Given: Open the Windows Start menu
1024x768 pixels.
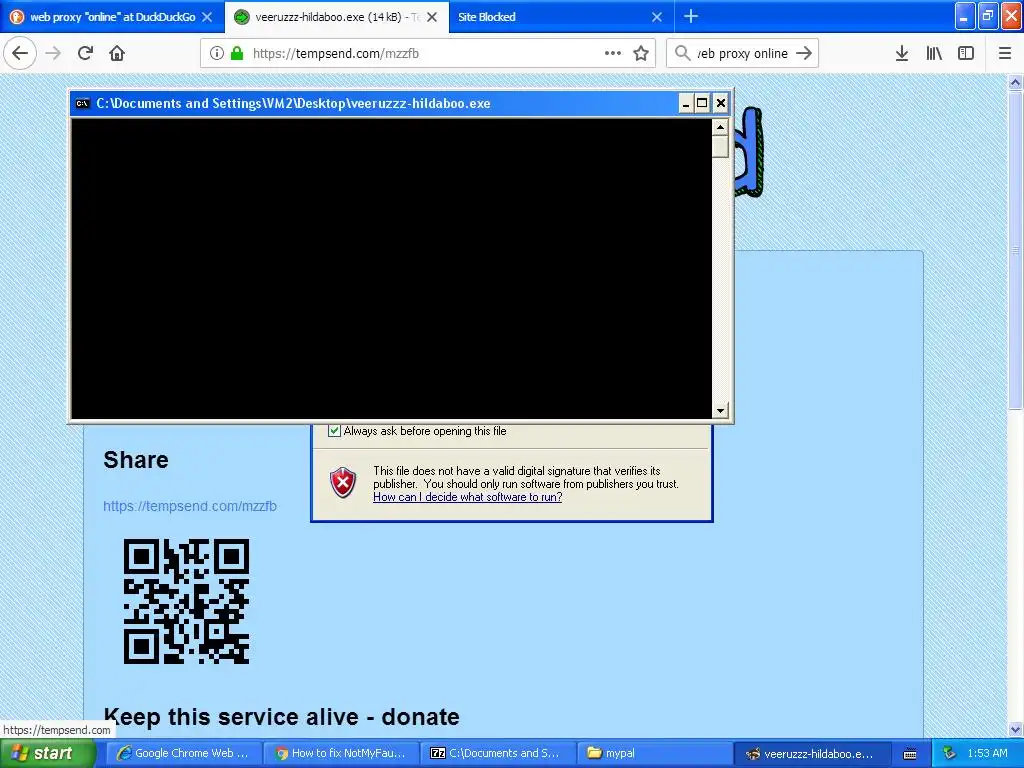Looking at the screenshot, I should [x=47, y=753].
